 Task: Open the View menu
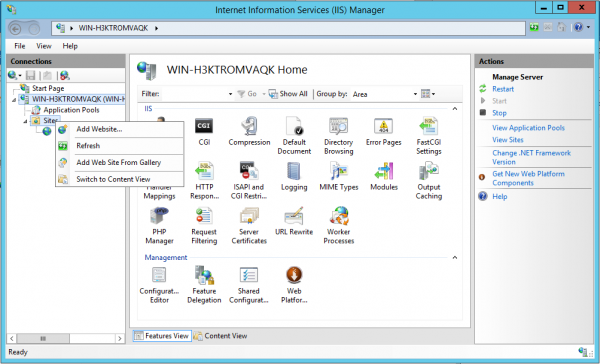pyautogui.click(x=44, y=46)
